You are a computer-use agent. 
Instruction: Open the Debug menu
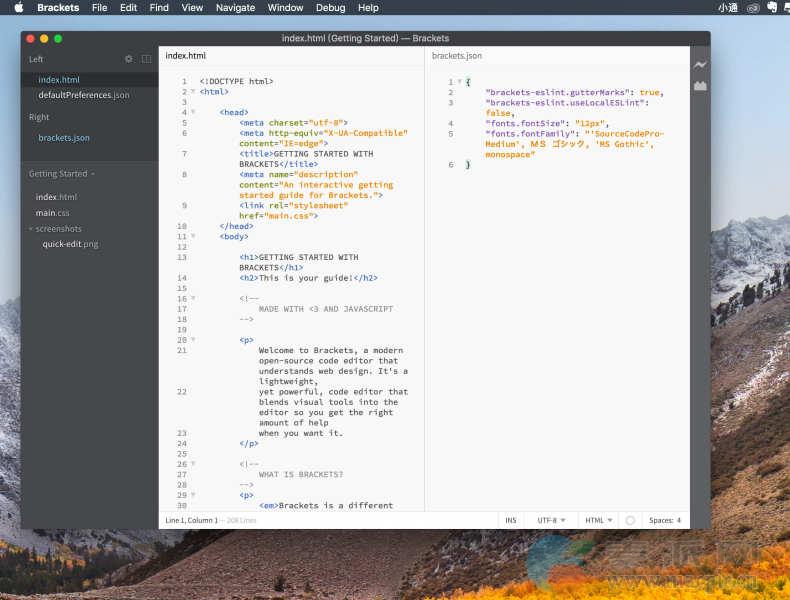pos(330,7)
